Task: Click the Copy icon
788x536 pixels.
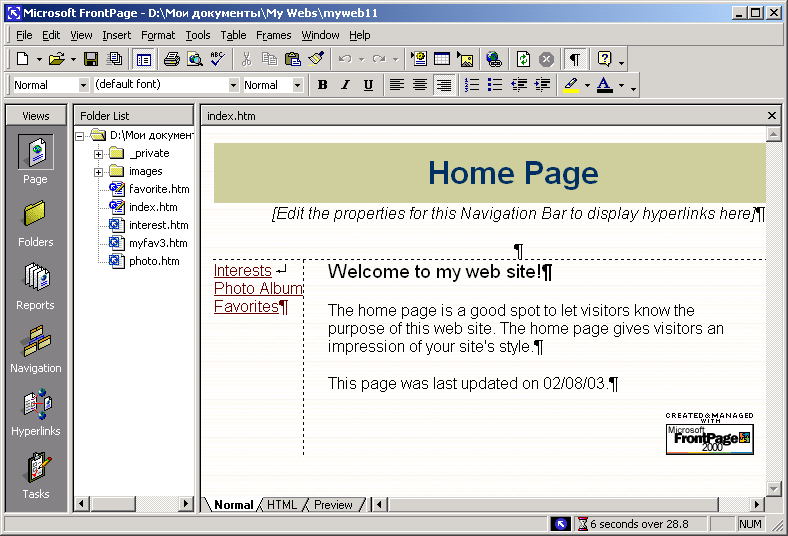Action: point(269,59)
